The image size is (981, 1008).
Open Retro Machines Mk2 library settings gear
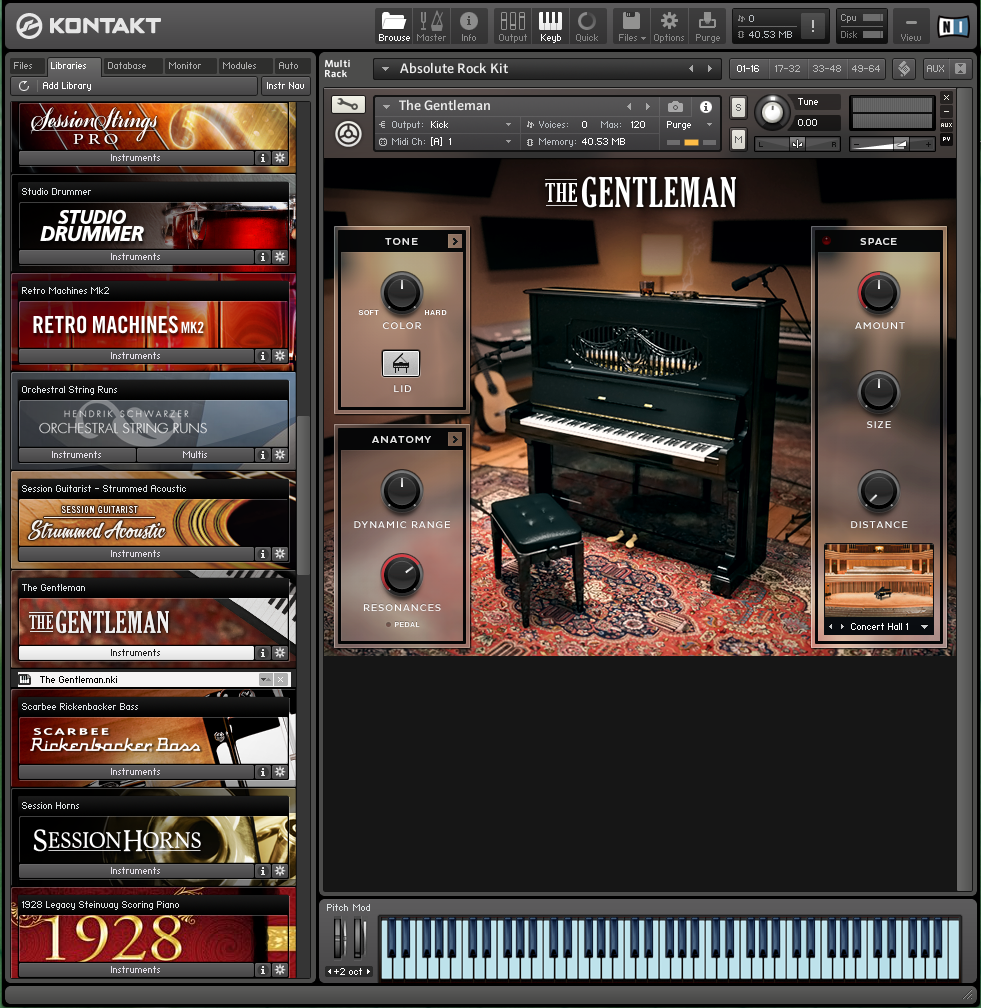pyautogui.click(x=280, y=356)
